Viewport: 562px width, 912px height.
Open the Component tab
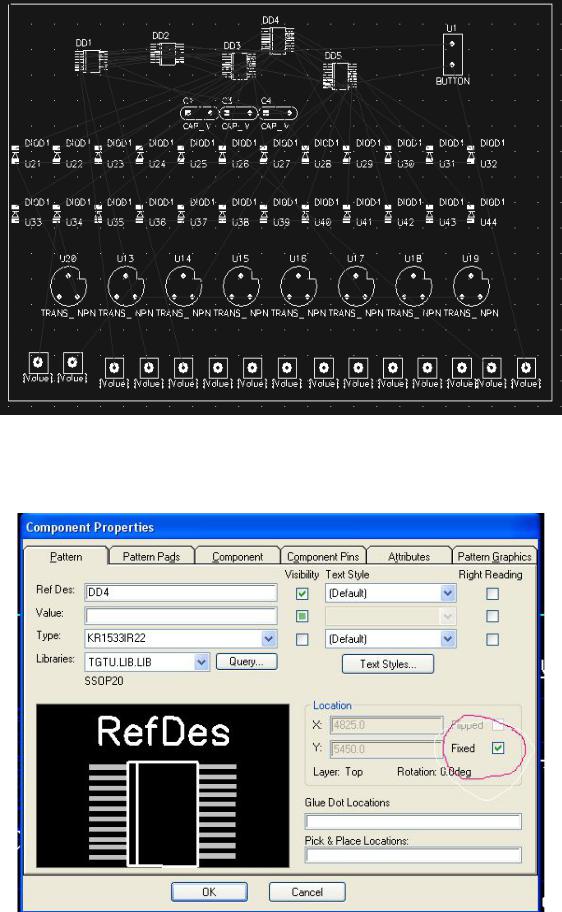[x=237, y=557]
